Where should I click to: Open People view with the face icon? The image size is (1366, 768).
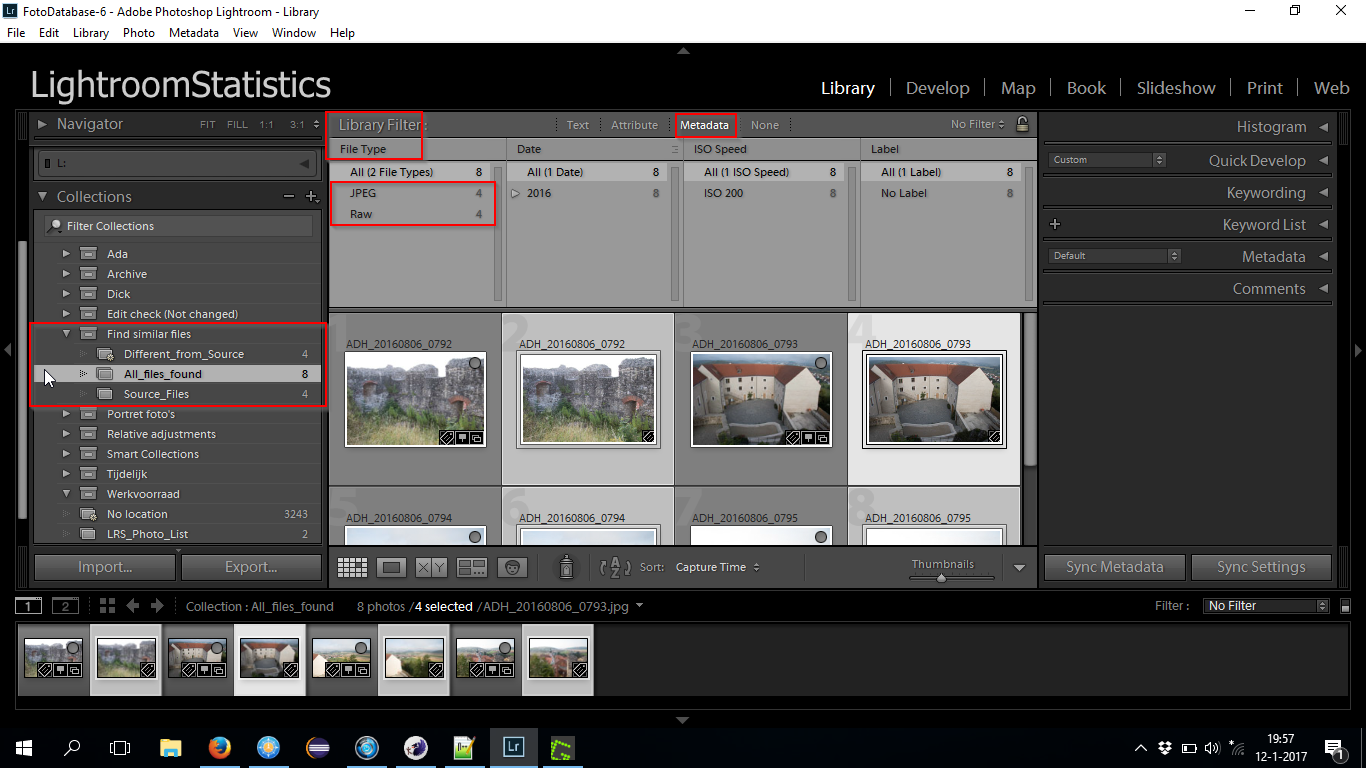(x=512, y=567)
